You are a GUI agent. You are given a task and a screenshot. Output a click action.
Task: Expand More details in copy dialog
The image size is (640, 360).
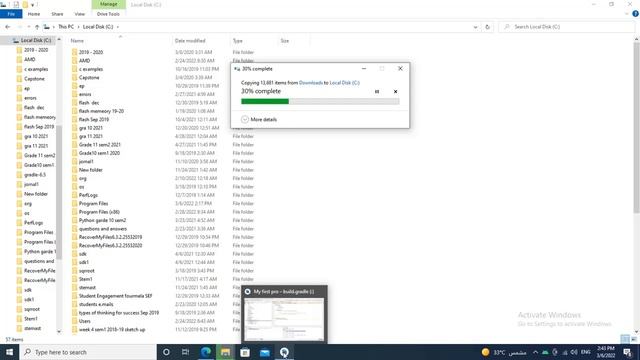(259, 120)
